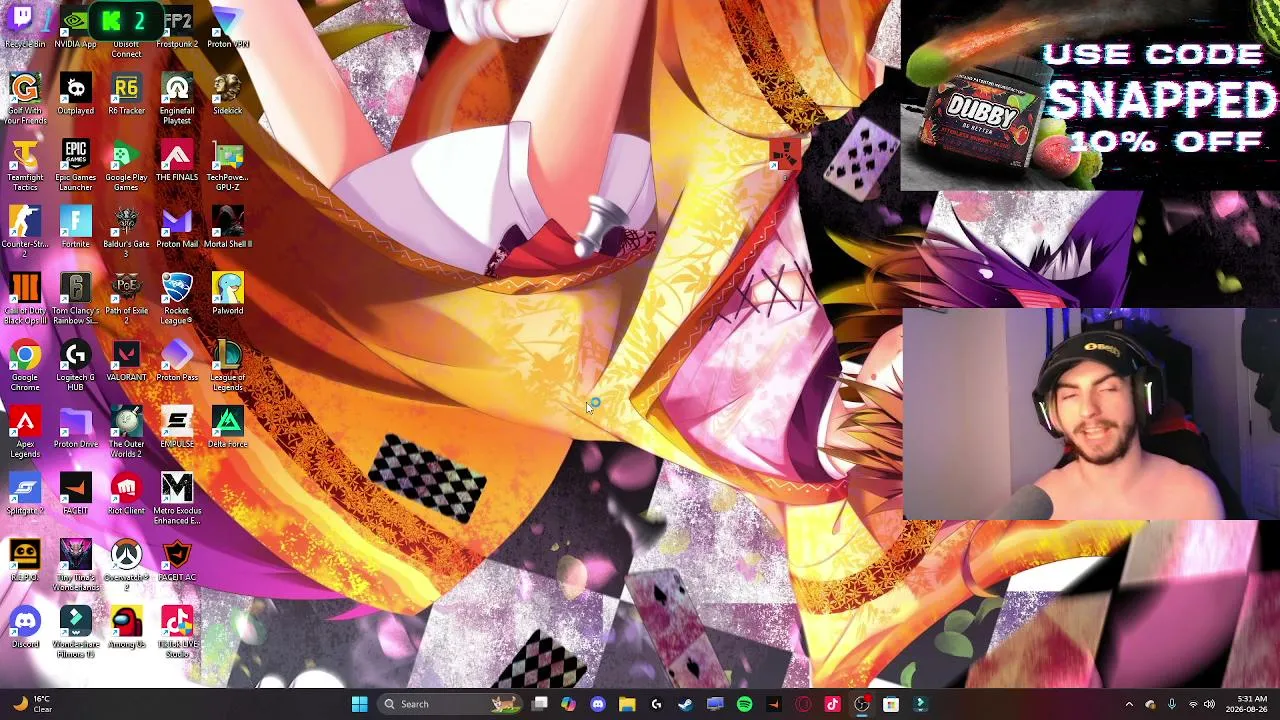
Task: Click the Google Play Games desktop icon
Action: click(126, 167)
